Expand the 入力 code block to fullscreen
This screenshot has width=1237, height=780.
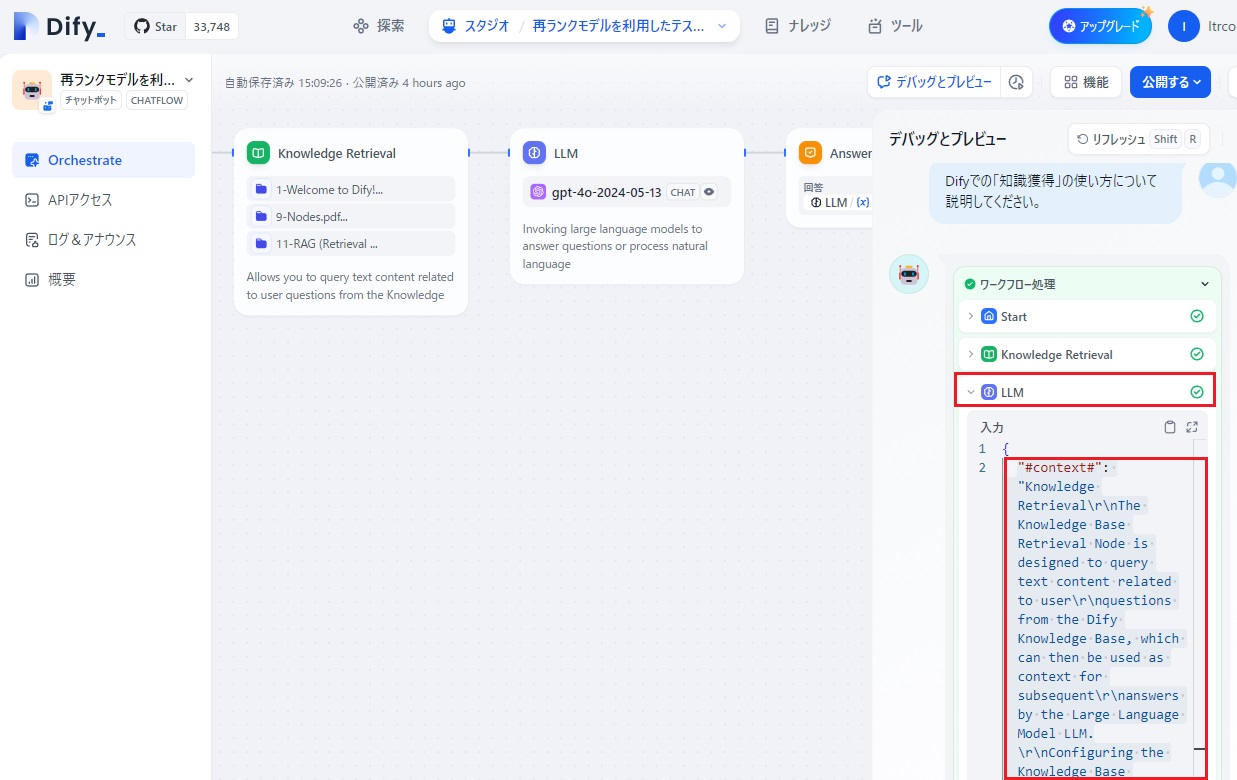[1192, 427]
